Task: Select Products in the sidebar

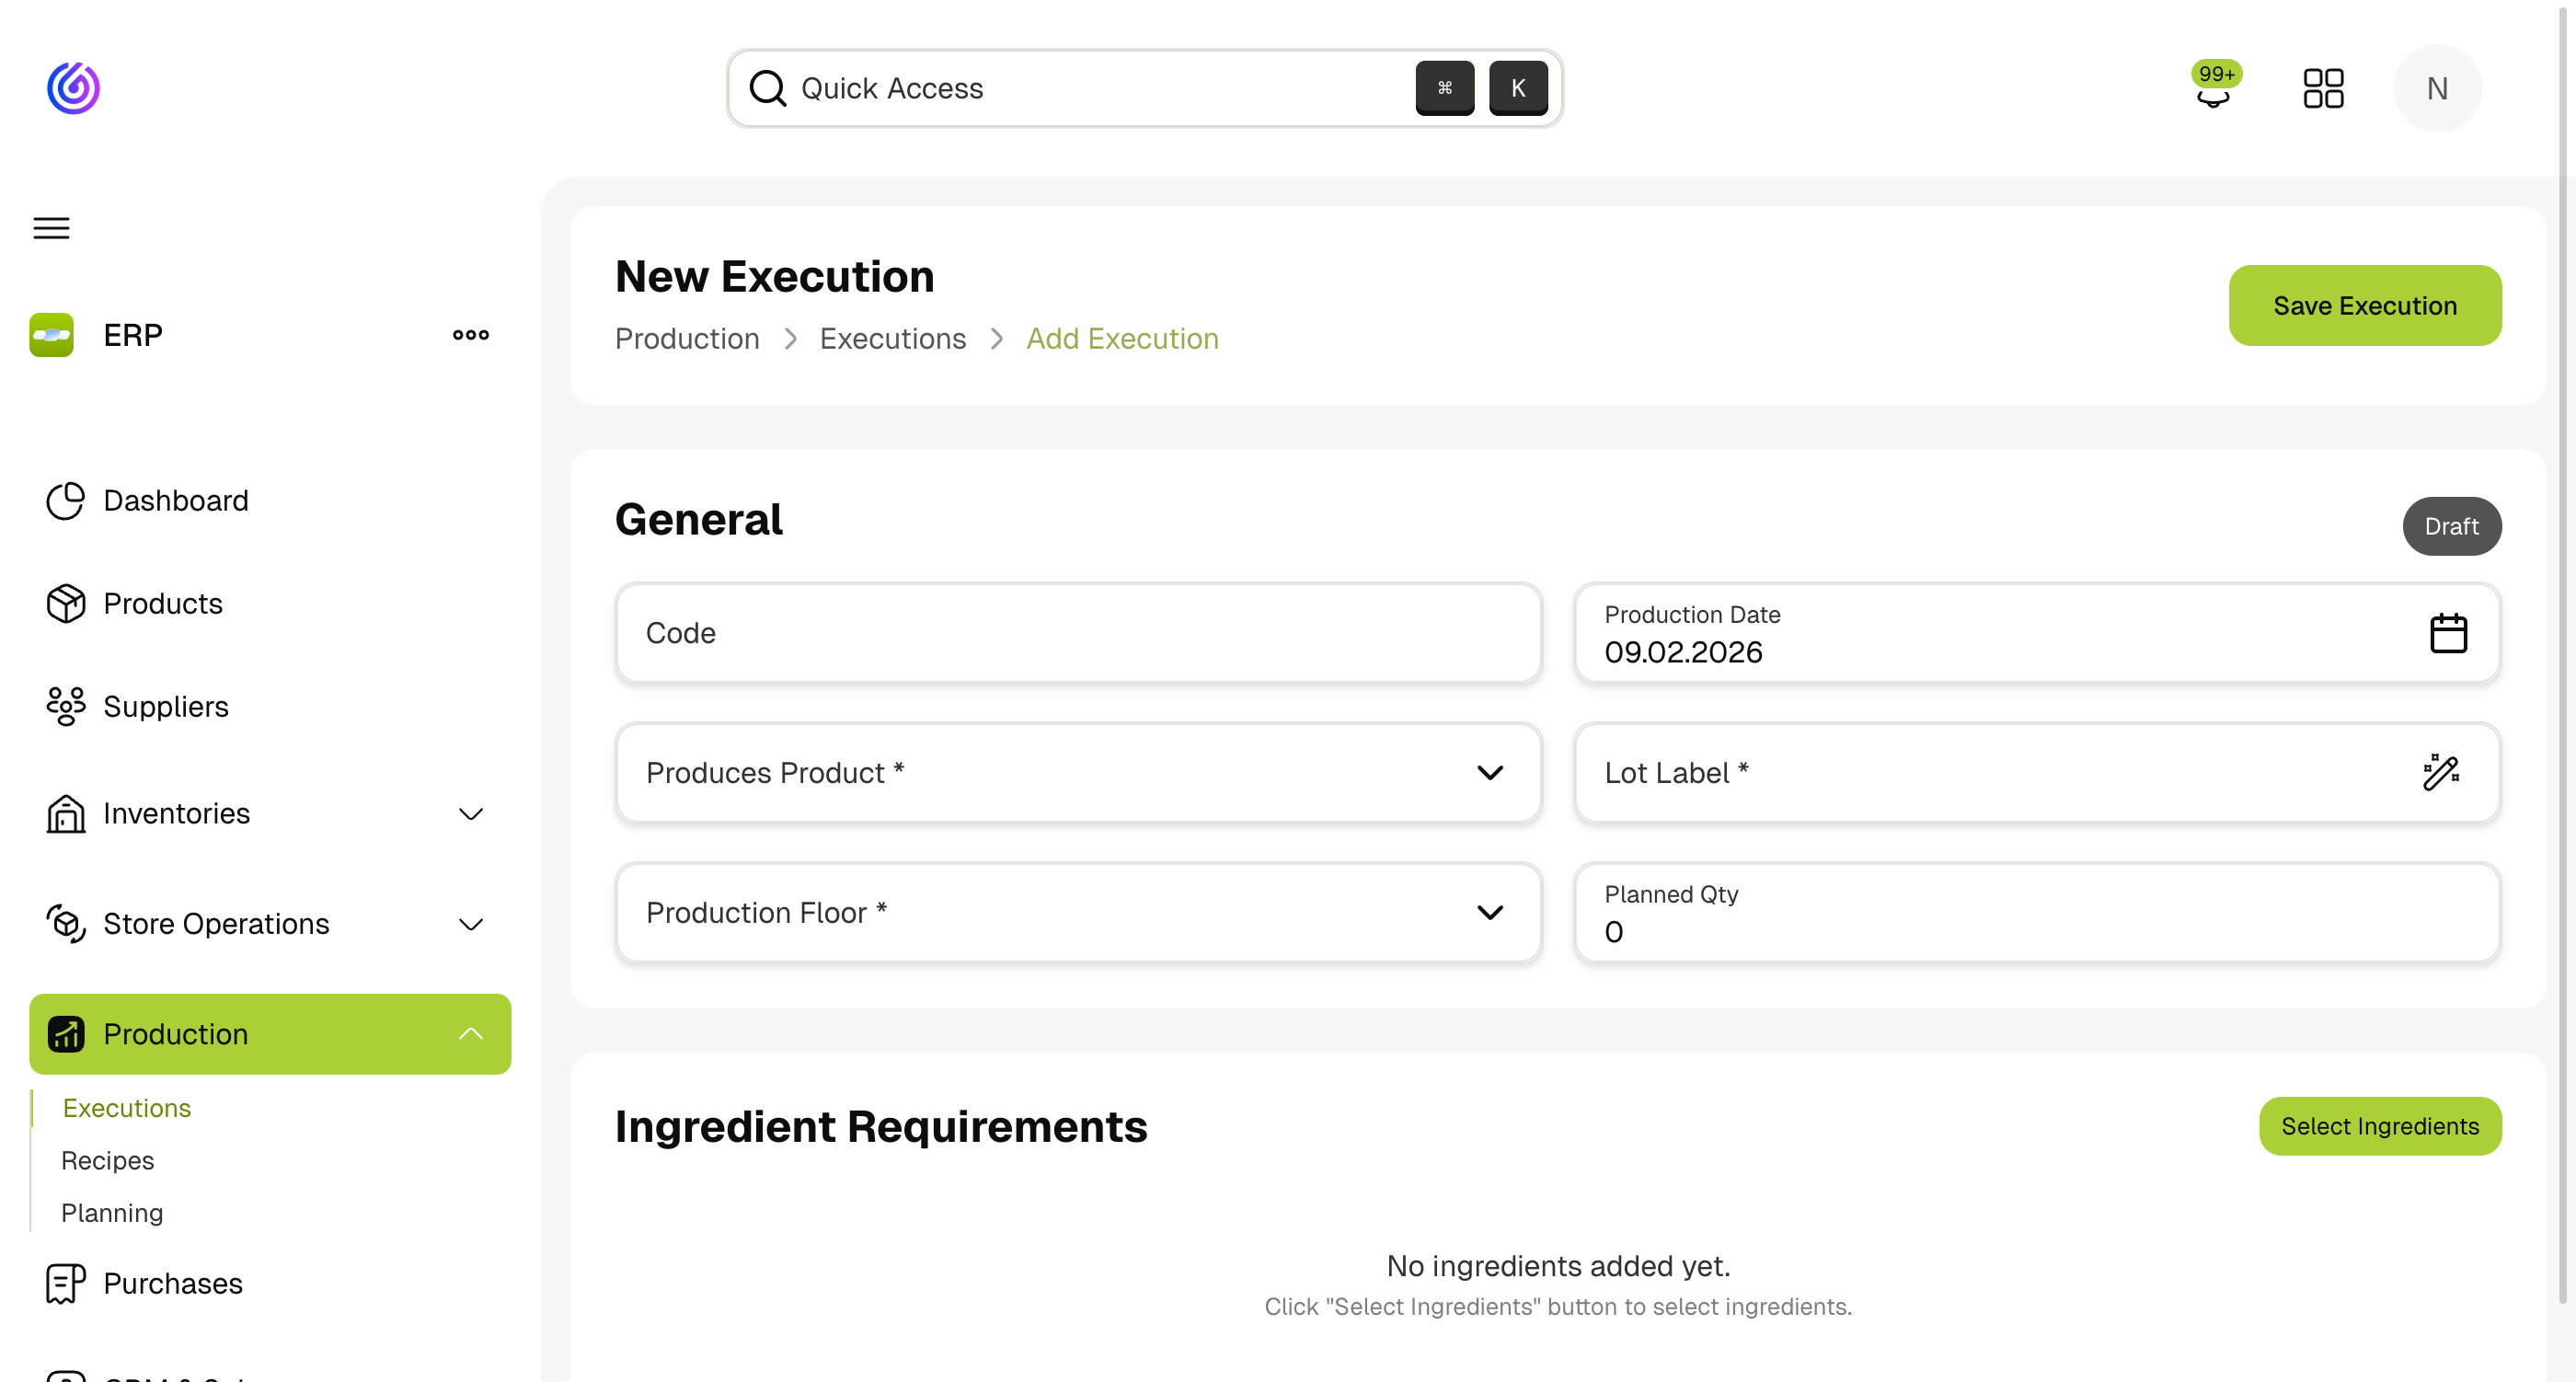Action: point(163,603)
